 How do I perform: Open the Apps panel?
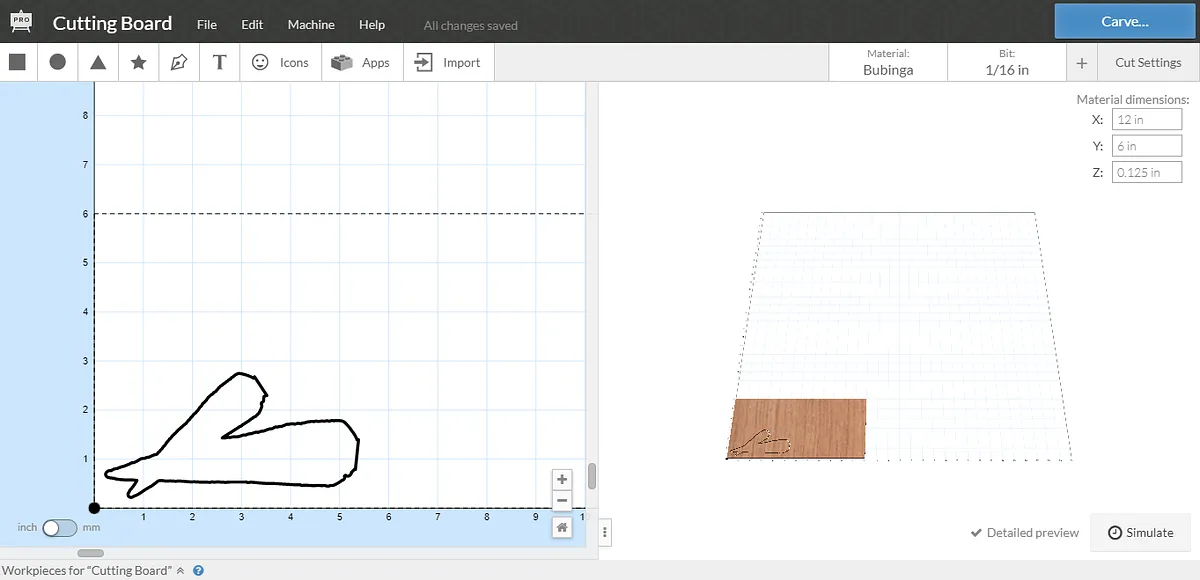[361, 62]
